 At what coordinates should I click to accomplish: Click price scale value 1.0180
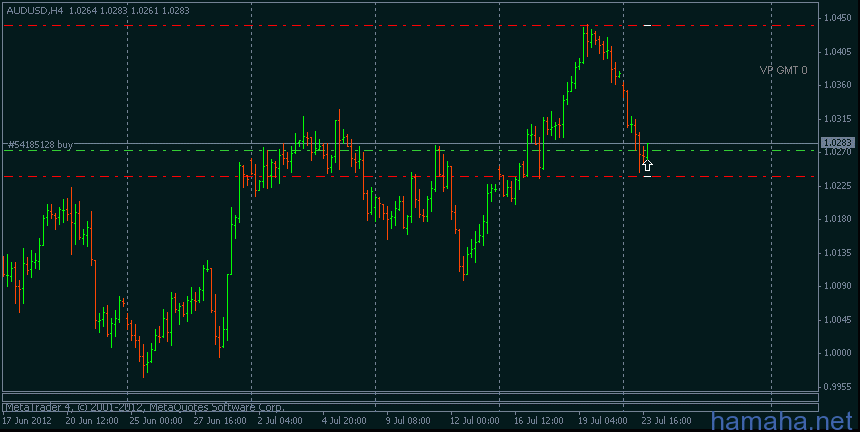838,219
